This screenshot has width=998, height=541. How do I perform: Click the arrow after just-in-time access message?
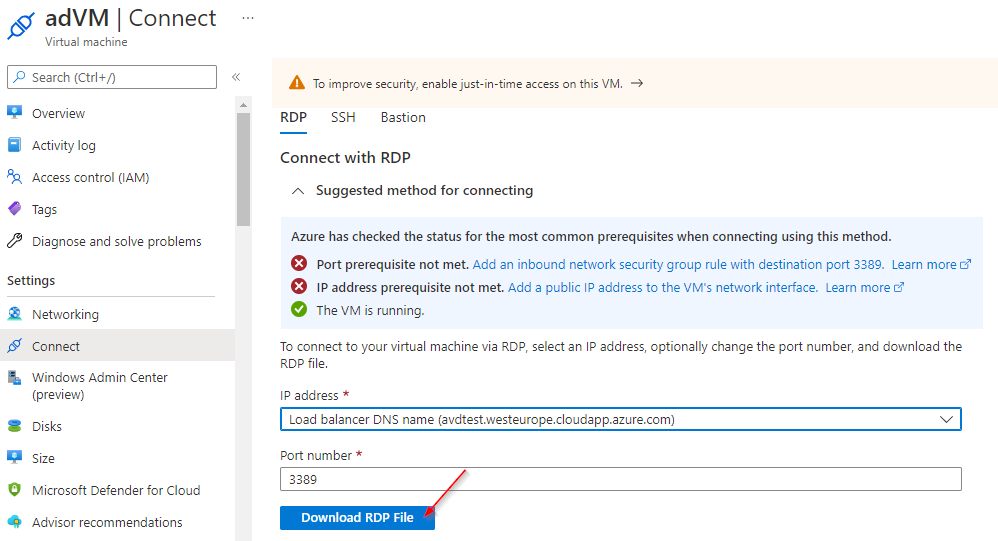637,83
